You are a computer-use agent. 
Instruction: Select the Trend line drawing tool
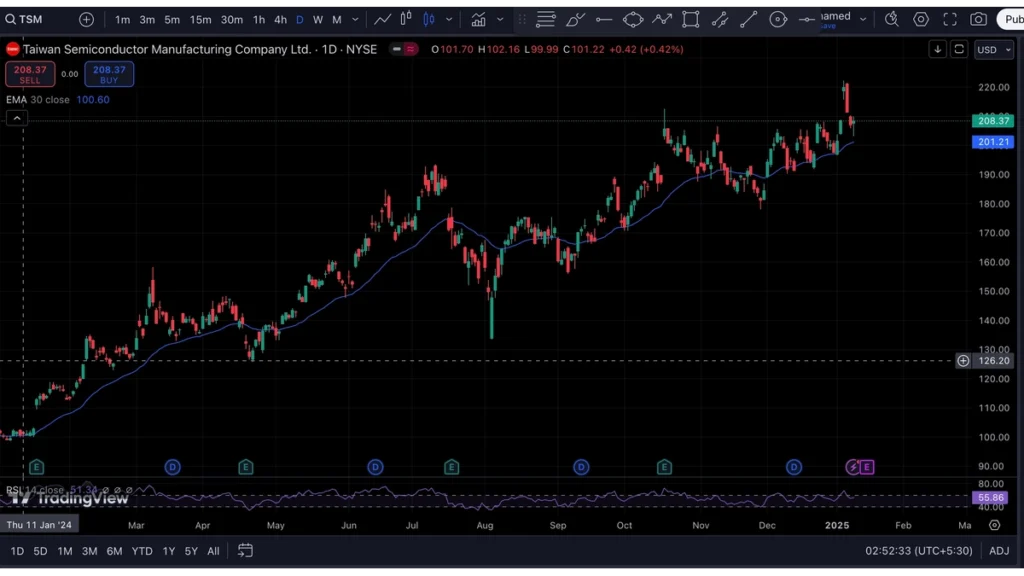(x=748, y=20)
